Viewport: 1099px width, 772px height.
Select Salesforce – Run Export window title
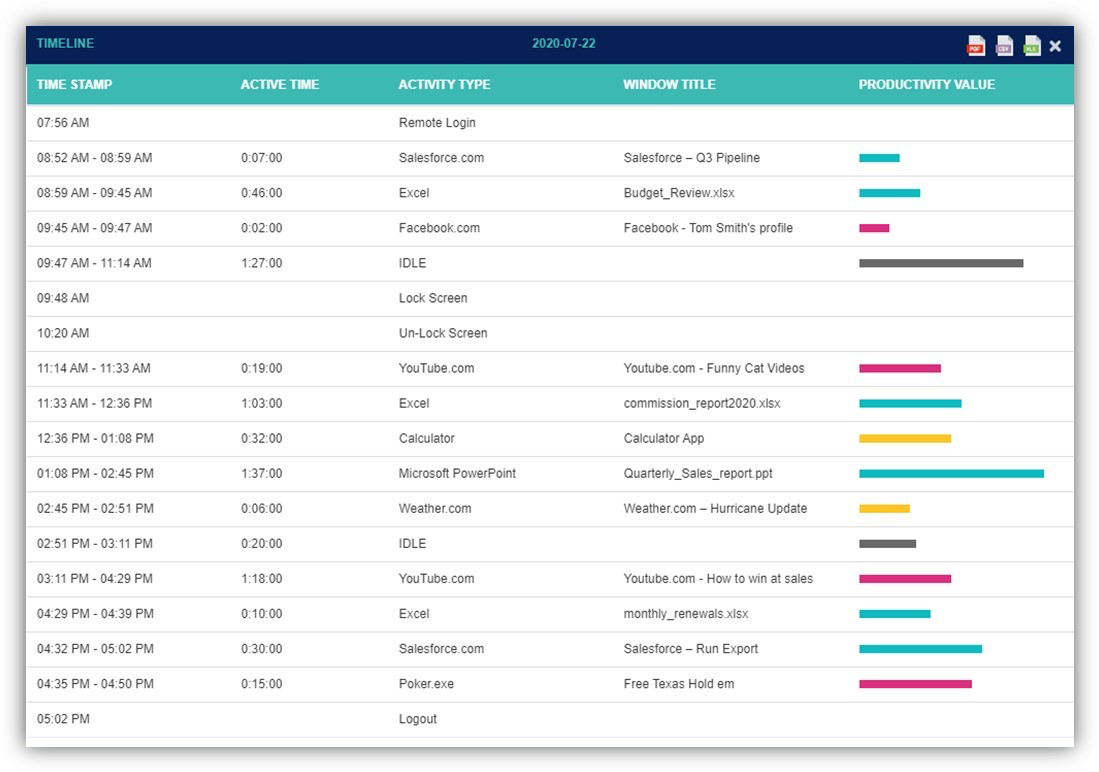point(690,649)
